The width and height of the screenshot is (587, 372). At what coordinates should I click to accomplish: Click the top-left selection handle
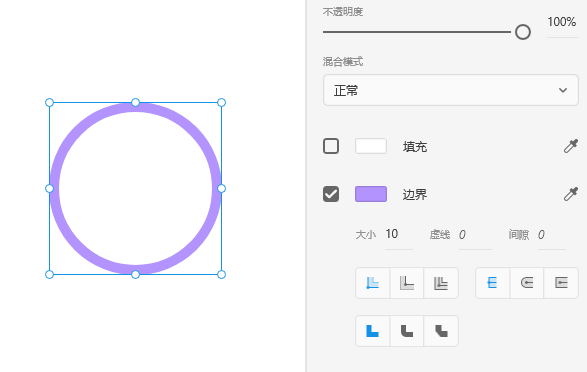pyautogui.click(x=49, y=103)
